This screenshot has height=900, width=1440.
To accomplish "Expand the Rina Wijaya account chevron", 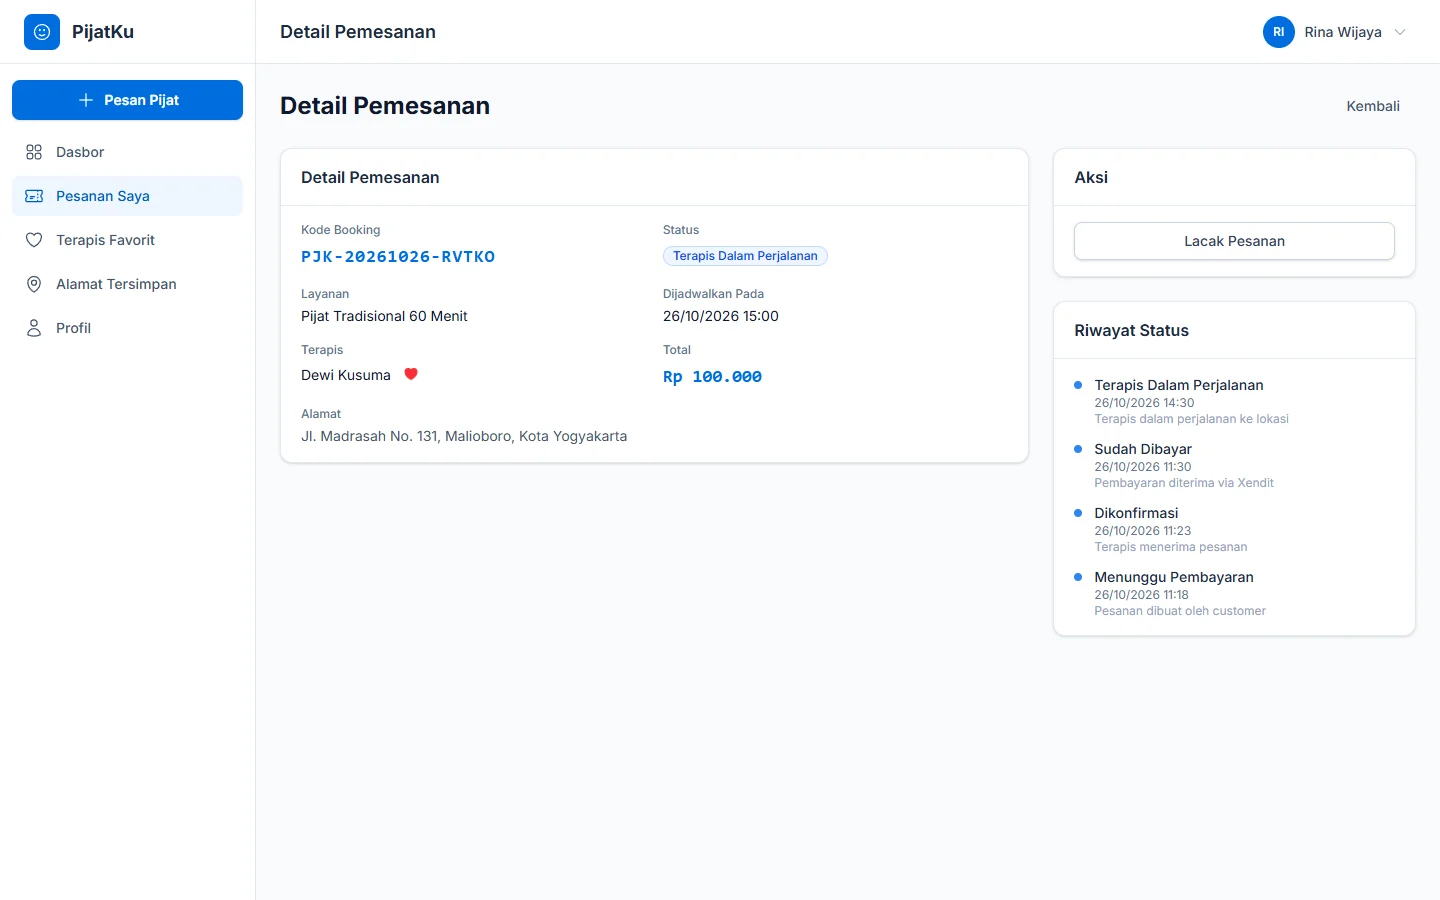I will [x=1400, y=32].
